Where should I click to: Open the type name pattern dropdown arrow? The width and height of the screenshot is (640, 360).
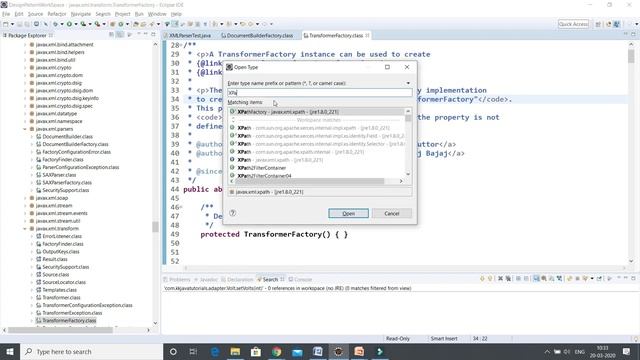coord(408,83)
